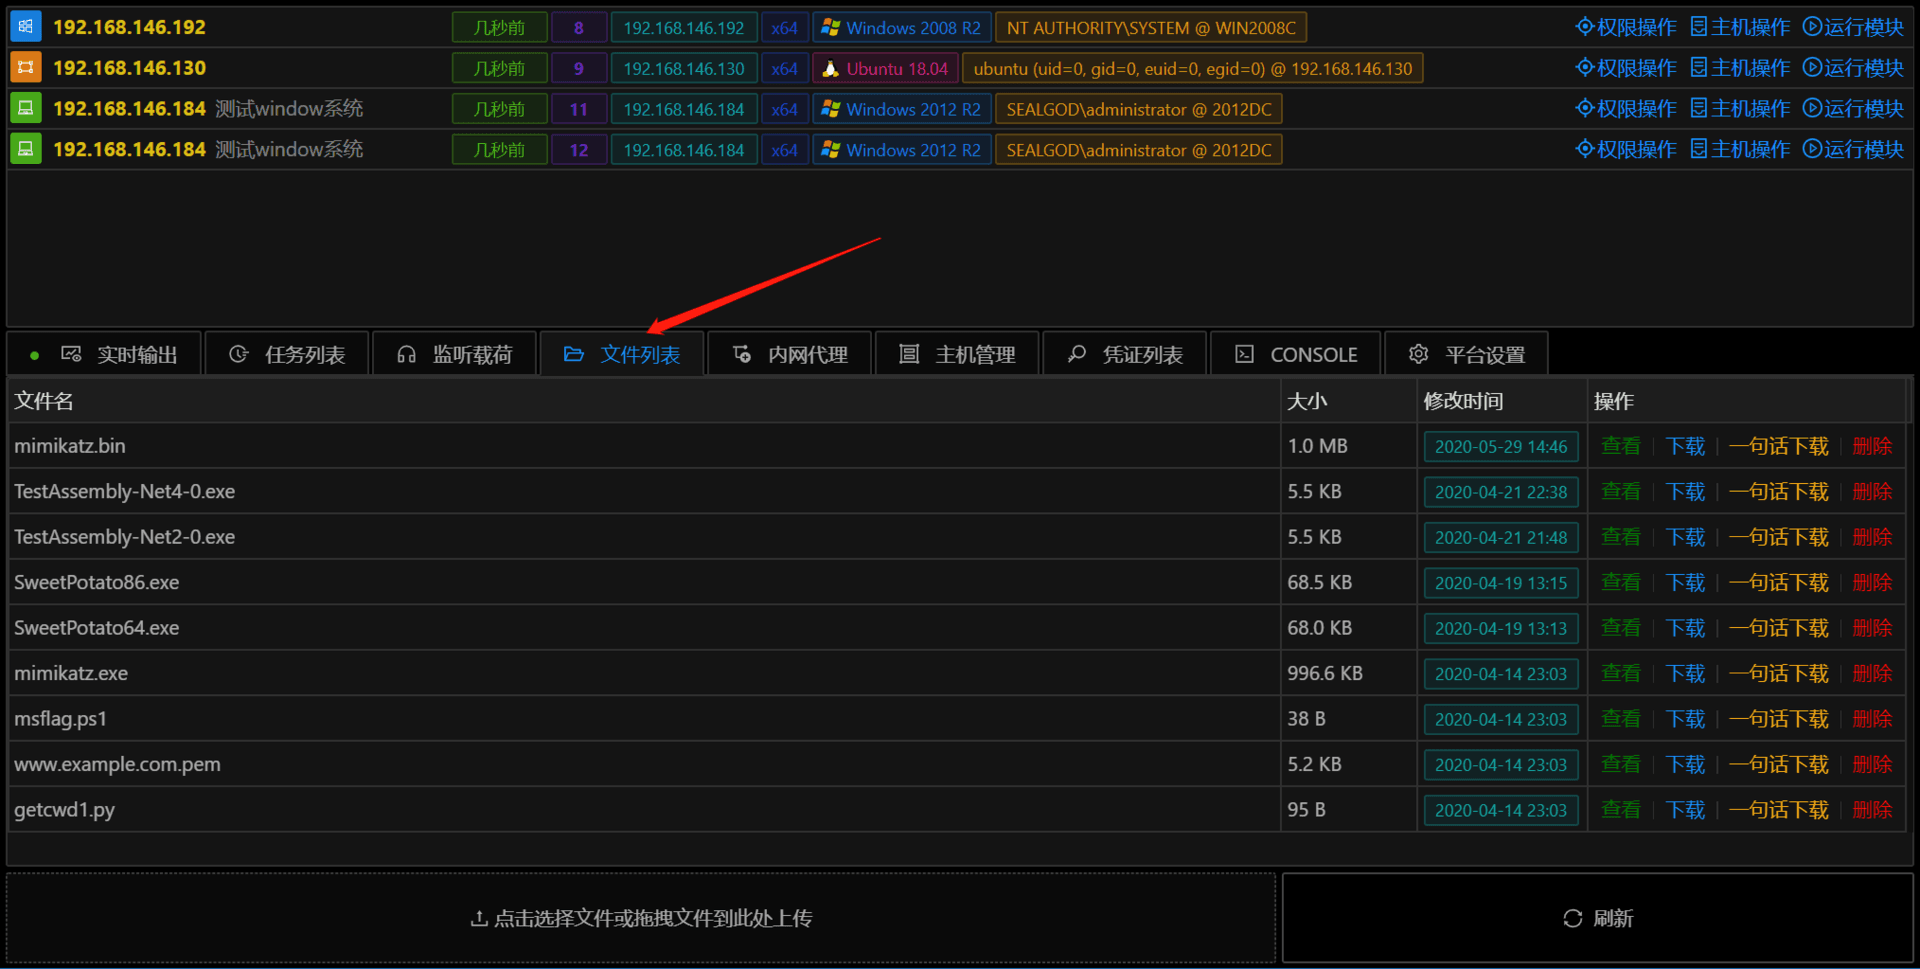Viewport: 1920px width, 969px height.
Task: Click 一句话下载 for msflag.ps1
Action: click(x=1779, y=719)
